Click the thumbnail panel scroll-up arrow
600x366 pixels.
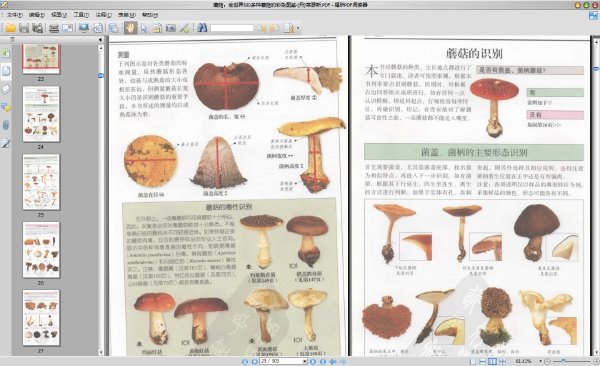coord(101,48)
